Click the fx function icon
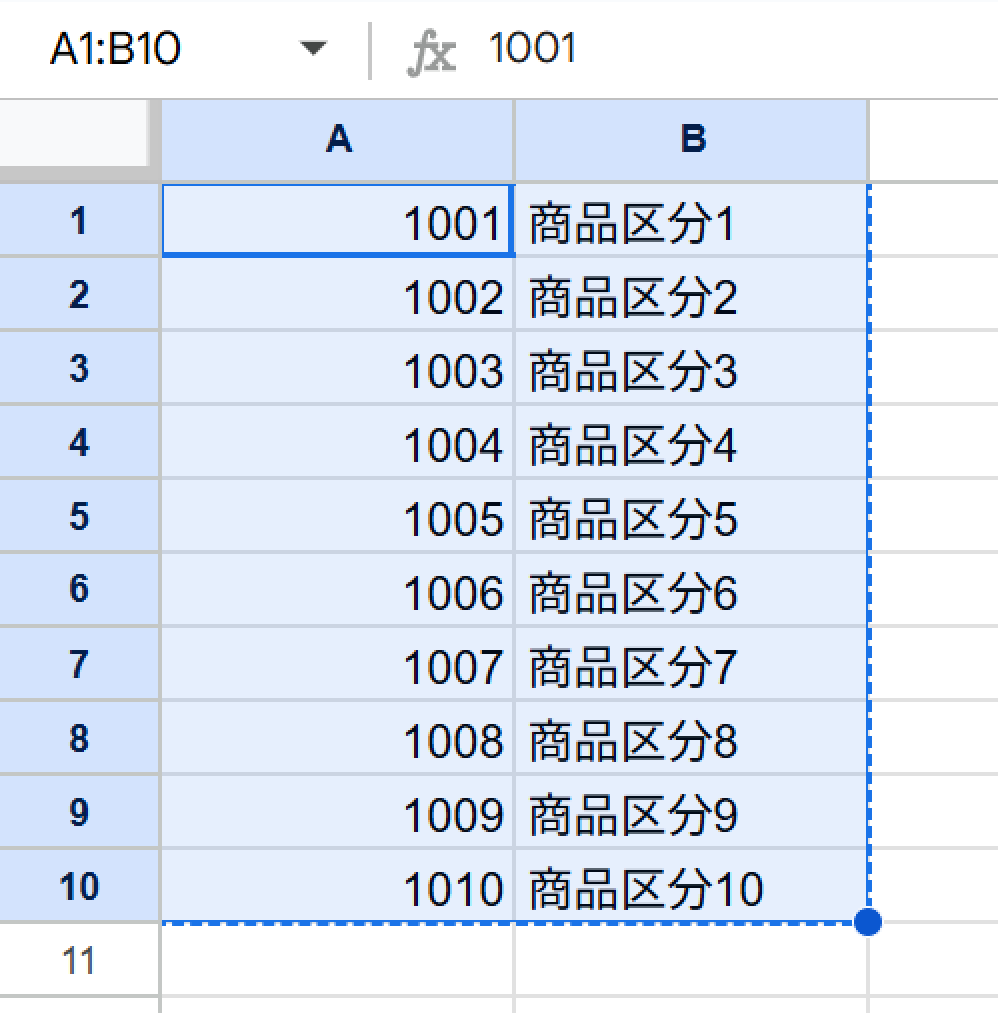 [431, 50]
